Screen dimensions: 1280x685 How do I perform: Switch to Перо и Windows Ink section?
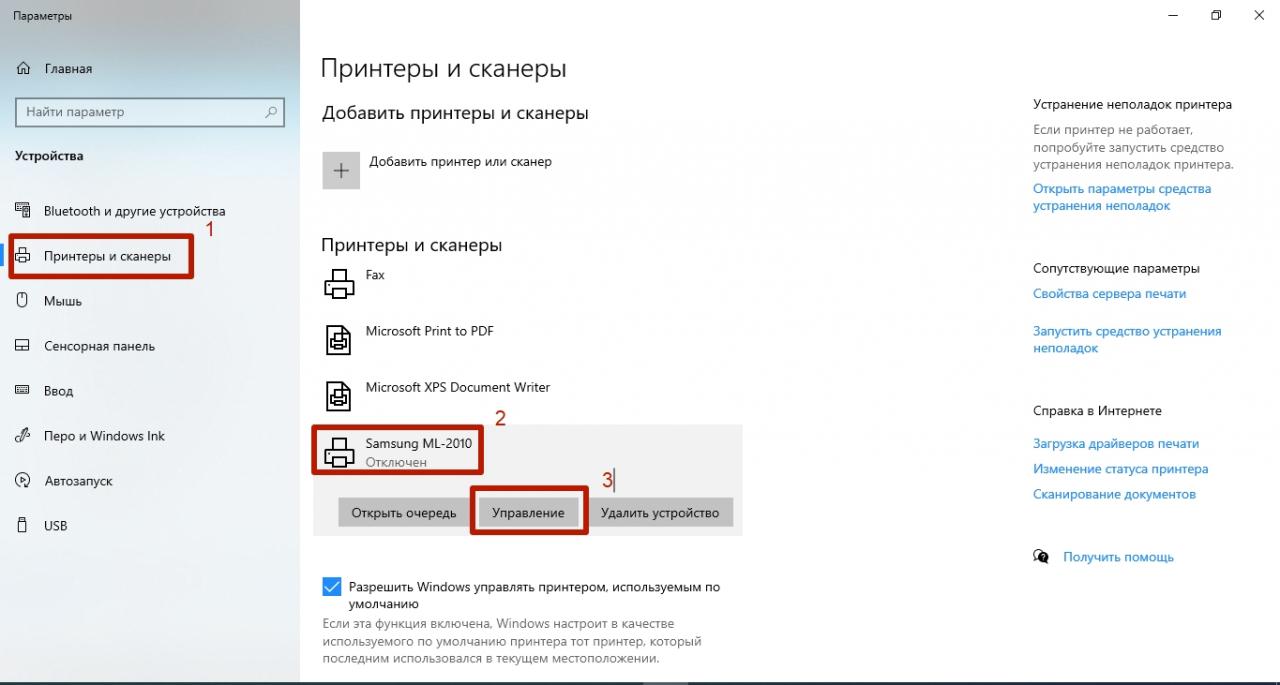[104, 436]
